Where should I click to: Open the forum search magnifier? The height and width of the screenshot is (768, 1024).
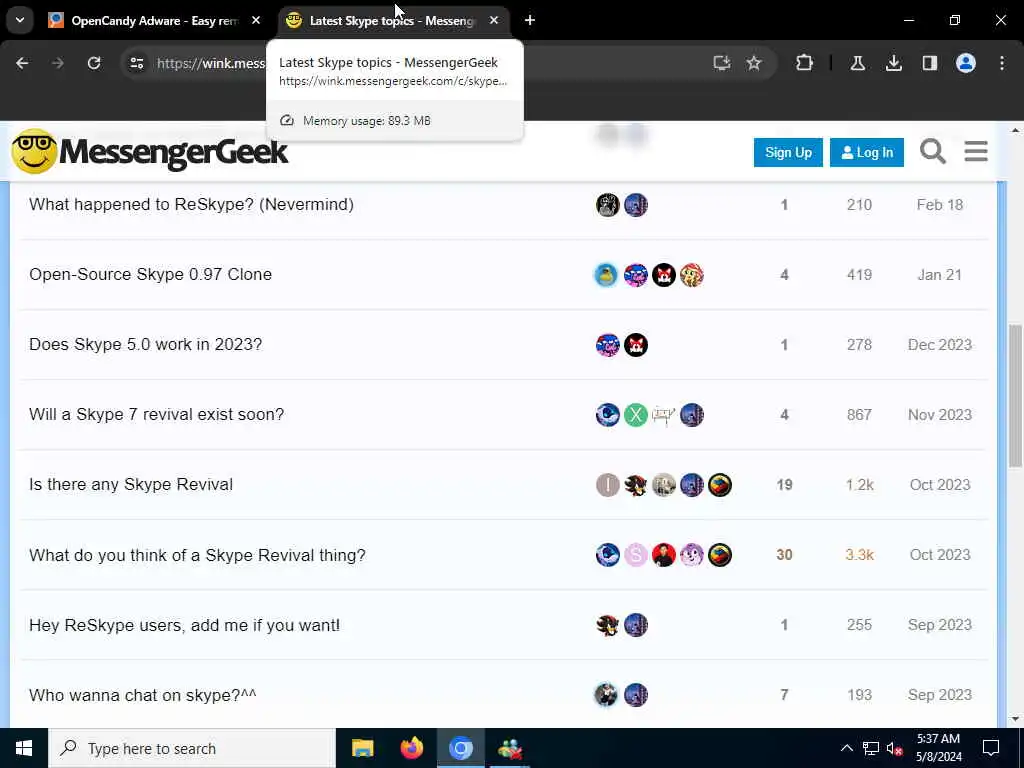point(933,152)
